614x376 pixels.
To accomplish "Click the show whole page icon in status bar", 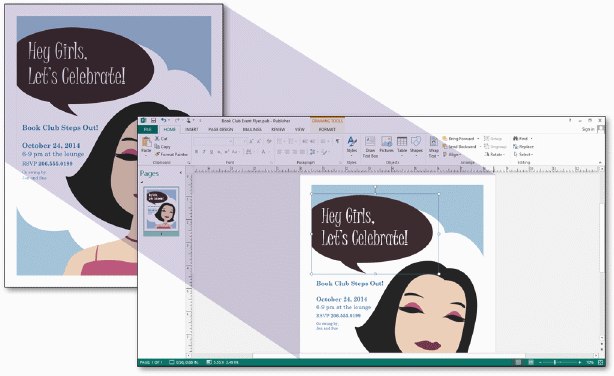I will coord(600,363).
